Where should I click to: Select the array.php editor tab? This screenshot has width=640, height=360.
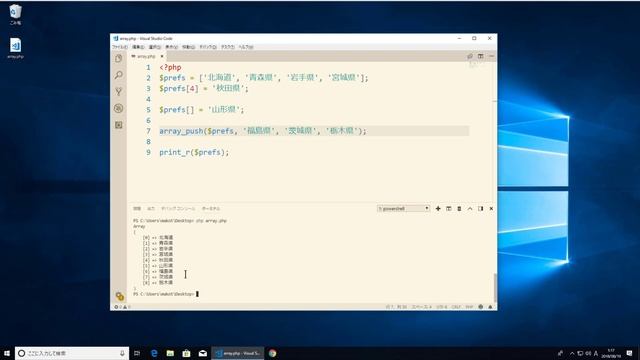pyautogui.click(x=147, y=56)
